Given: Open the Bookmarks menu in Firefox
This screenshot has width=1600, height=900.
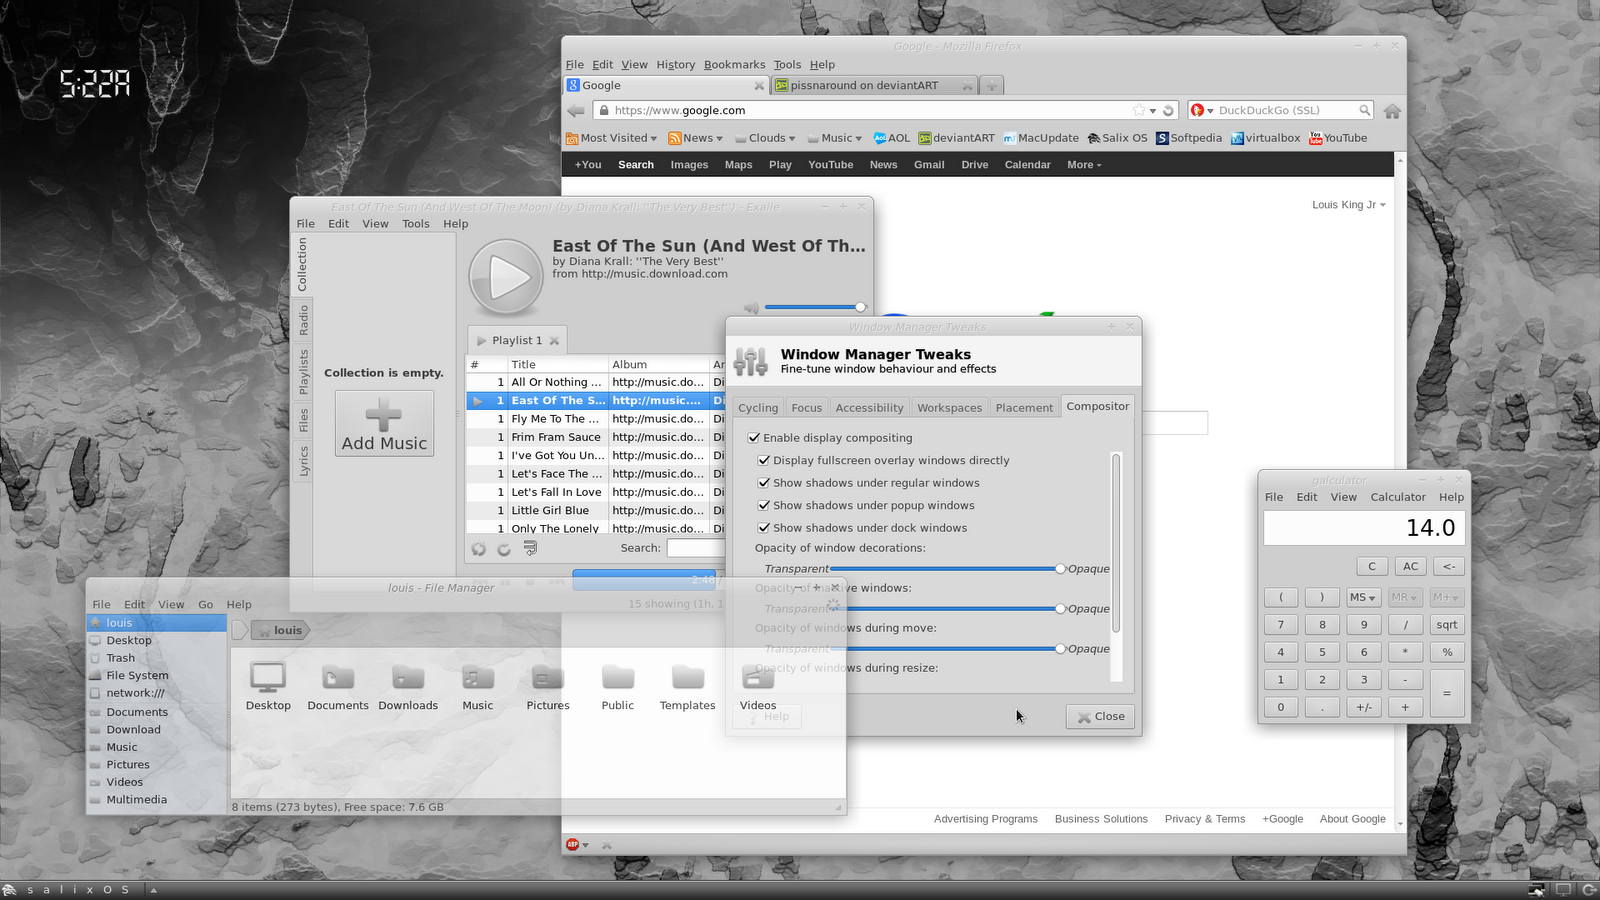Looking at the screenshot, I should pos(734,65).
